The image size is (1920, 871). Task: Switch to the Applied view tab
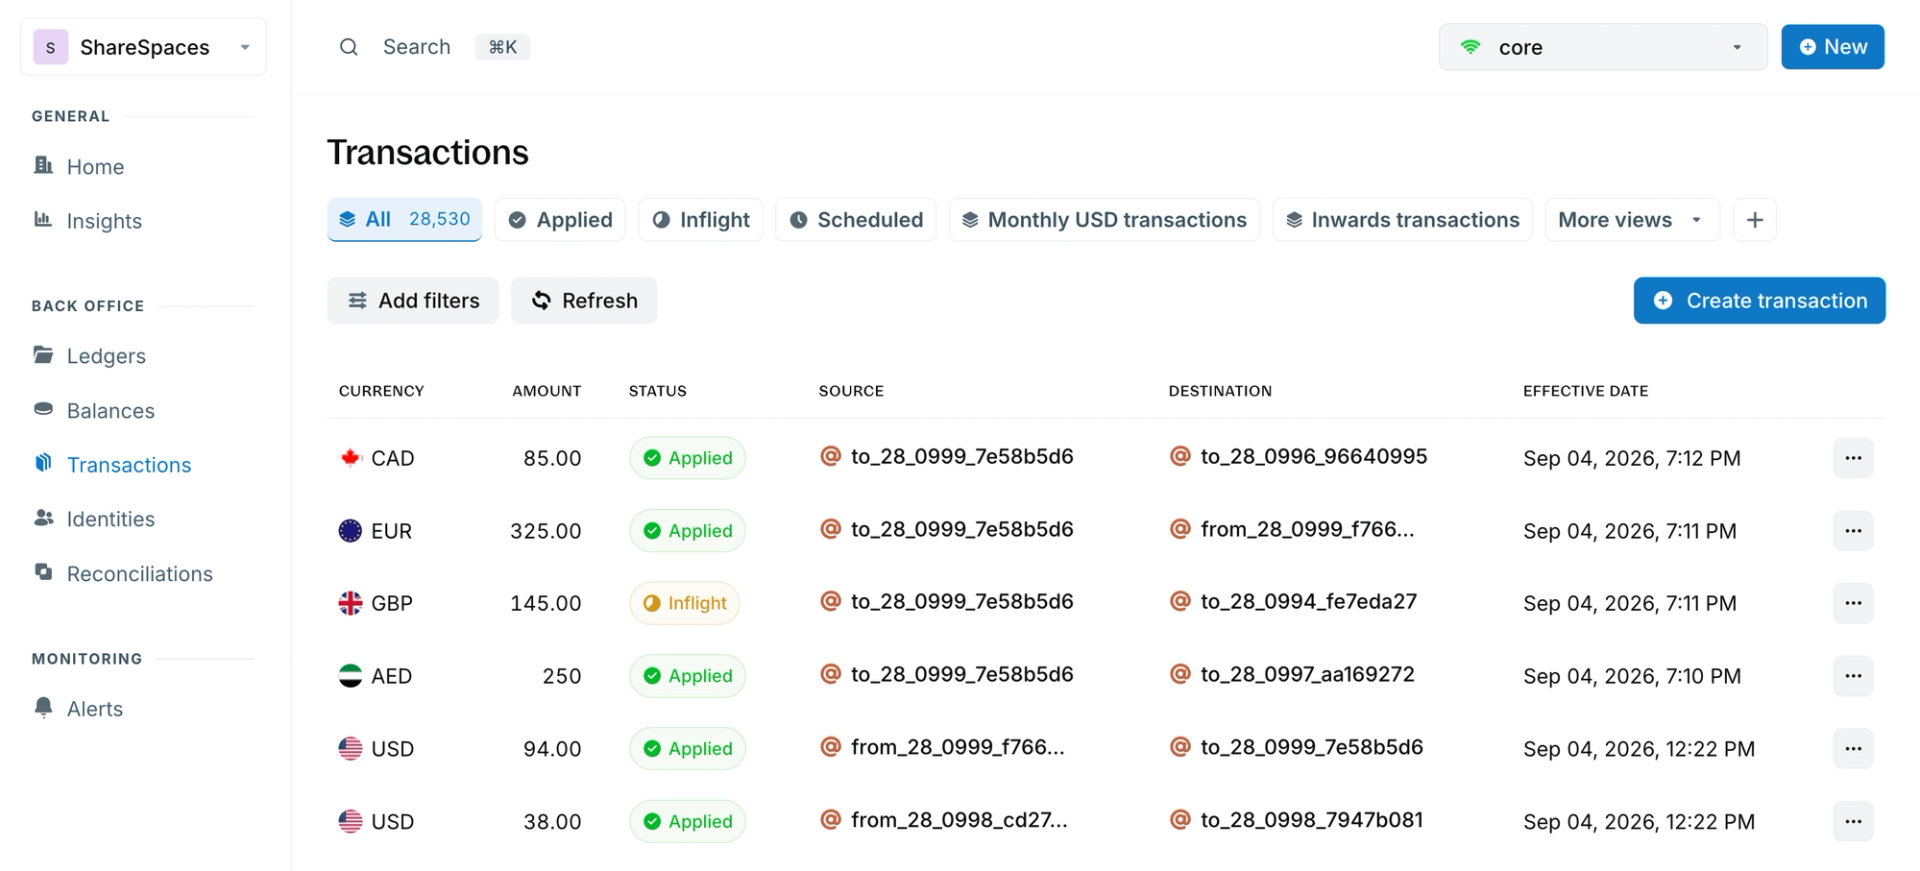click(x=560, y=220)
